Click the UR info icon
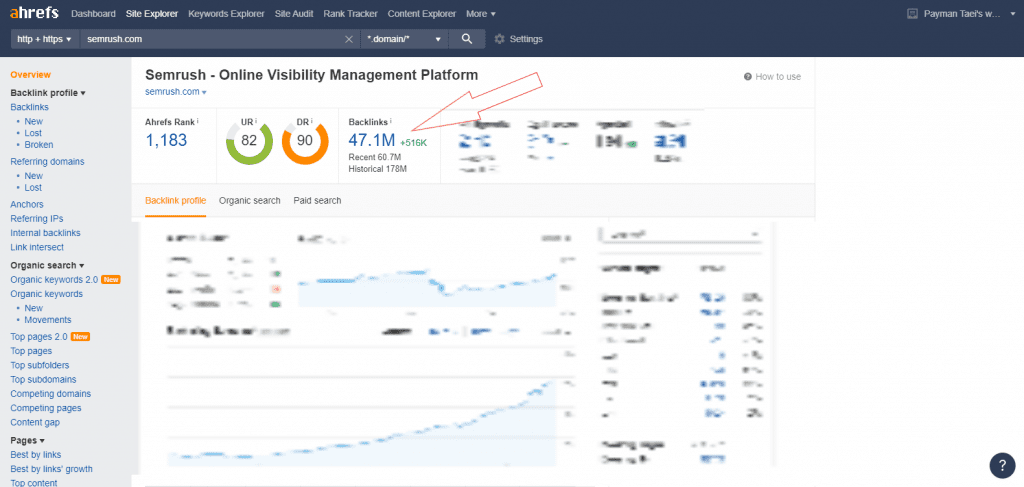Screen dimensions: 1024x487 [256, 121]
